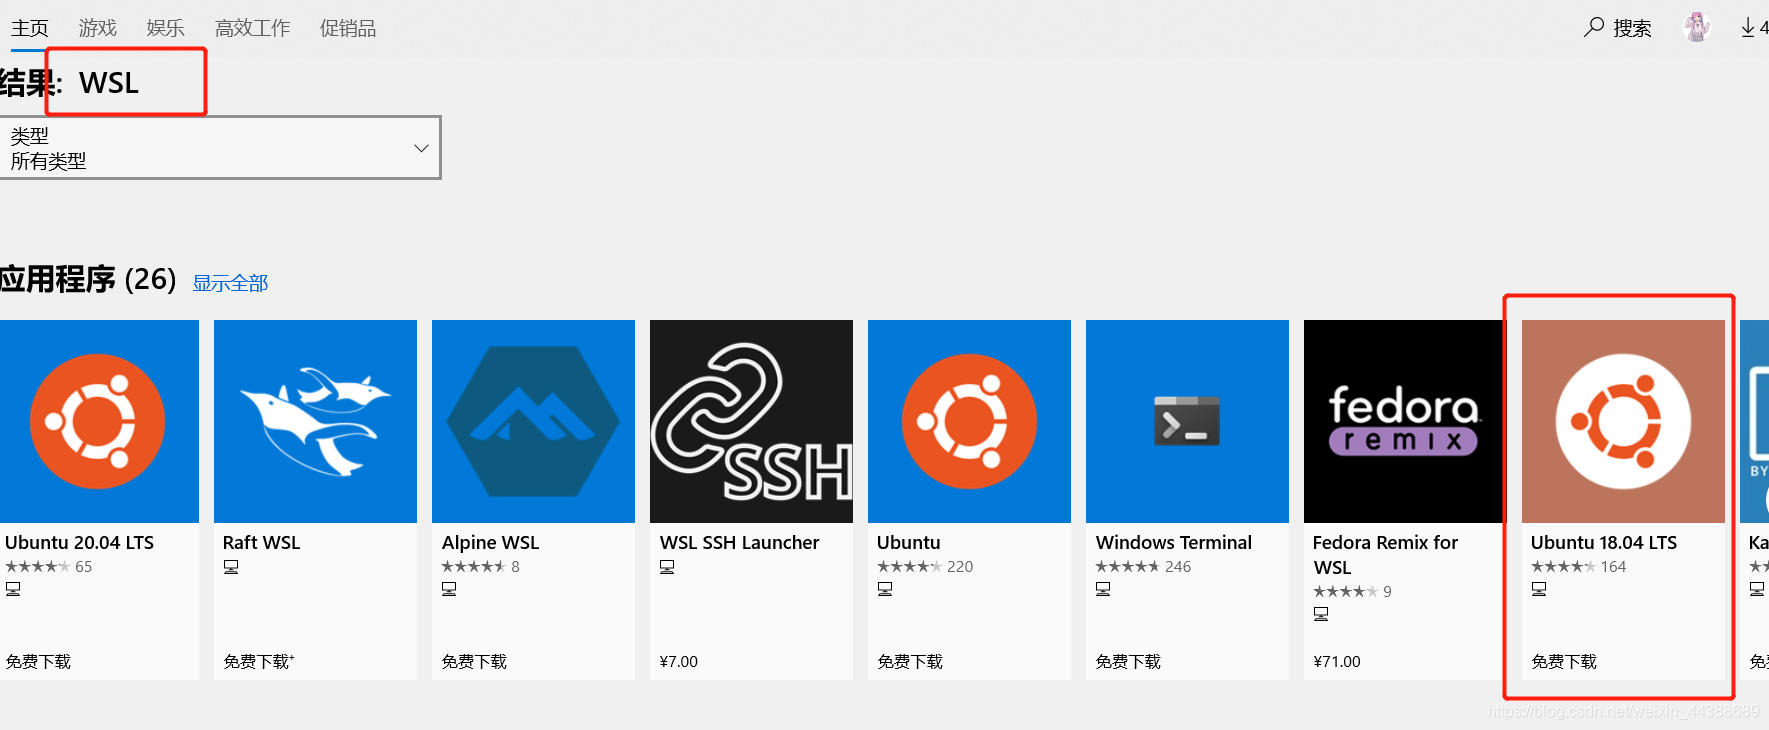Click the 搜索 text button
This screenshot has height=730, width=1769.
(1632, 28)
